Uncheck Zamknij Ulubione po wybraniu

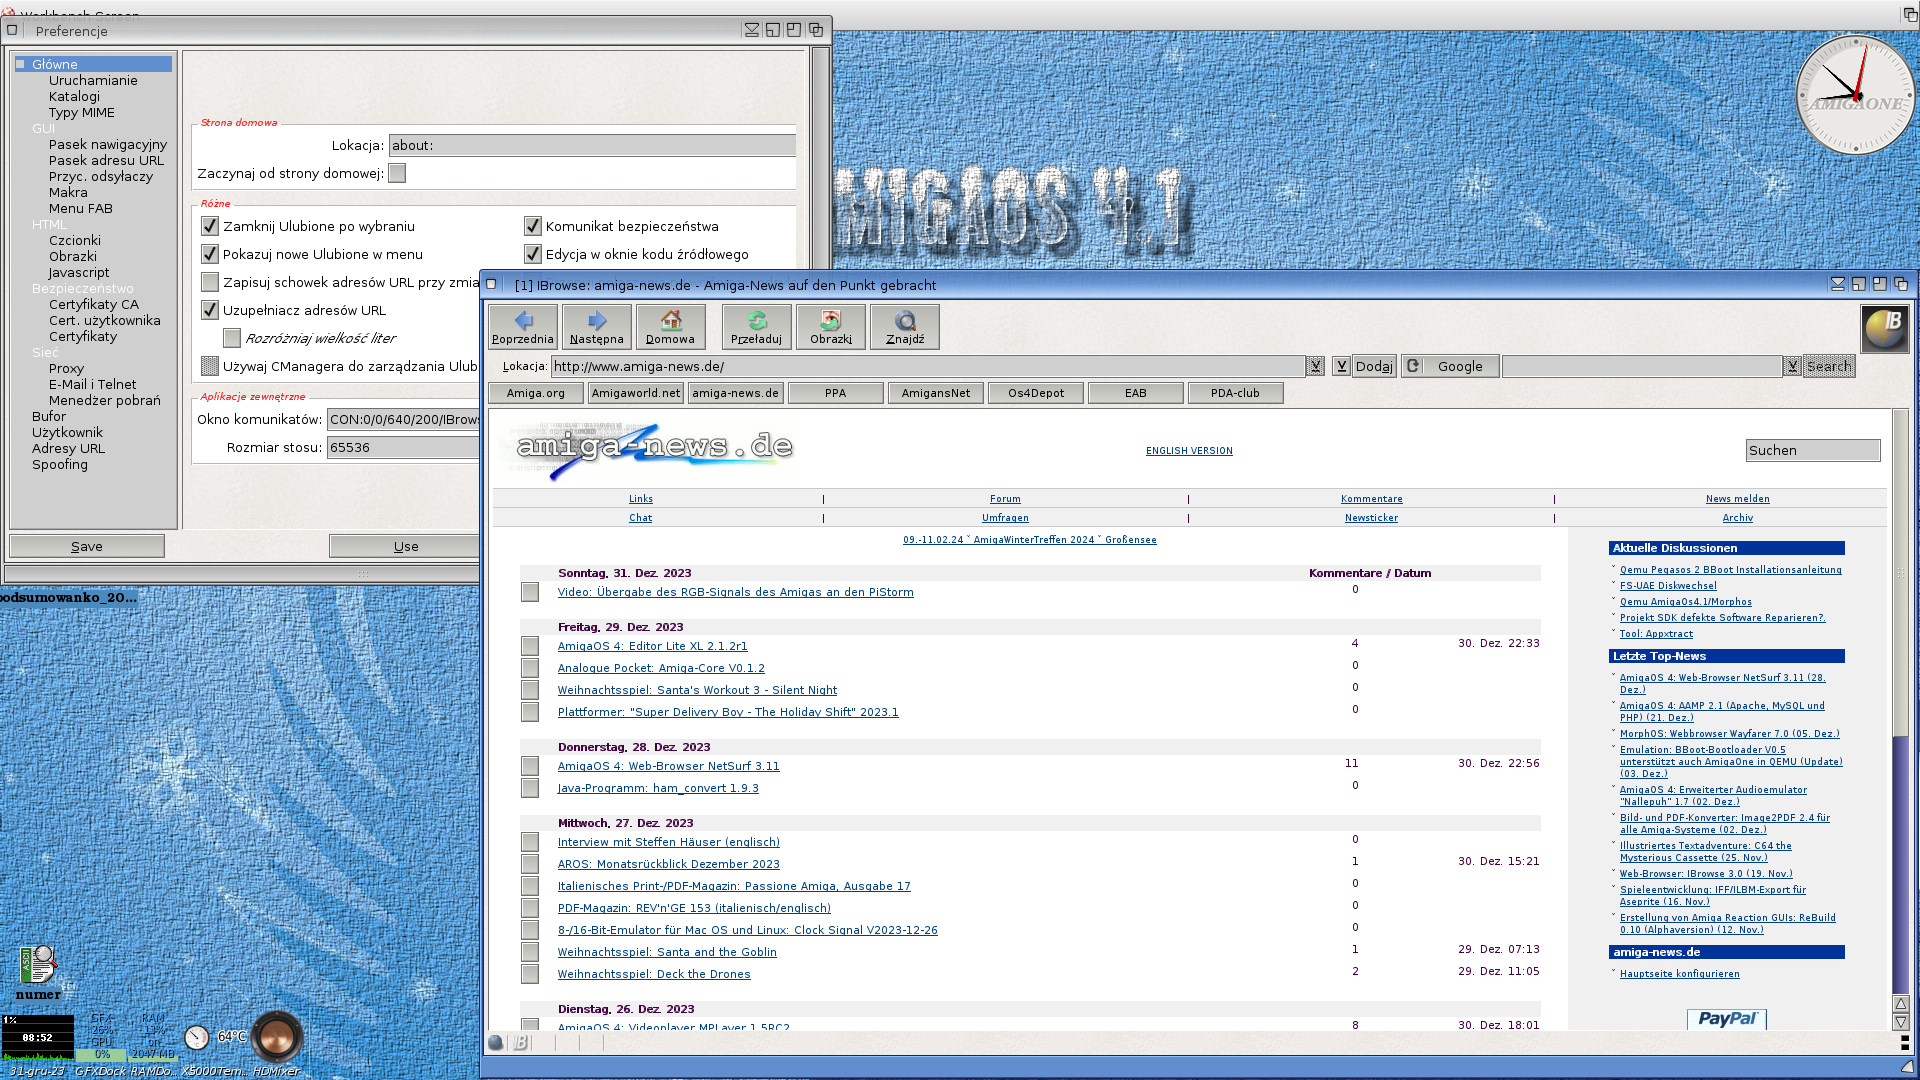210,226
